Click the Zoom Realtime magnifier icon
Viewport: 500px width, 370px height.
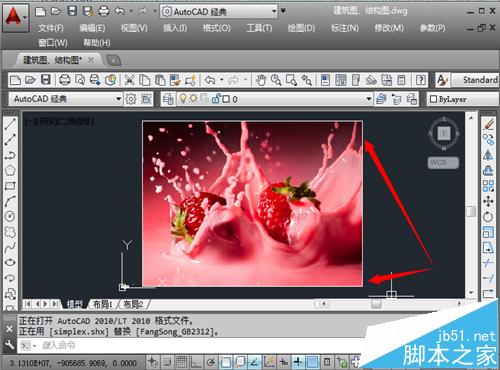tap(276, 80)
